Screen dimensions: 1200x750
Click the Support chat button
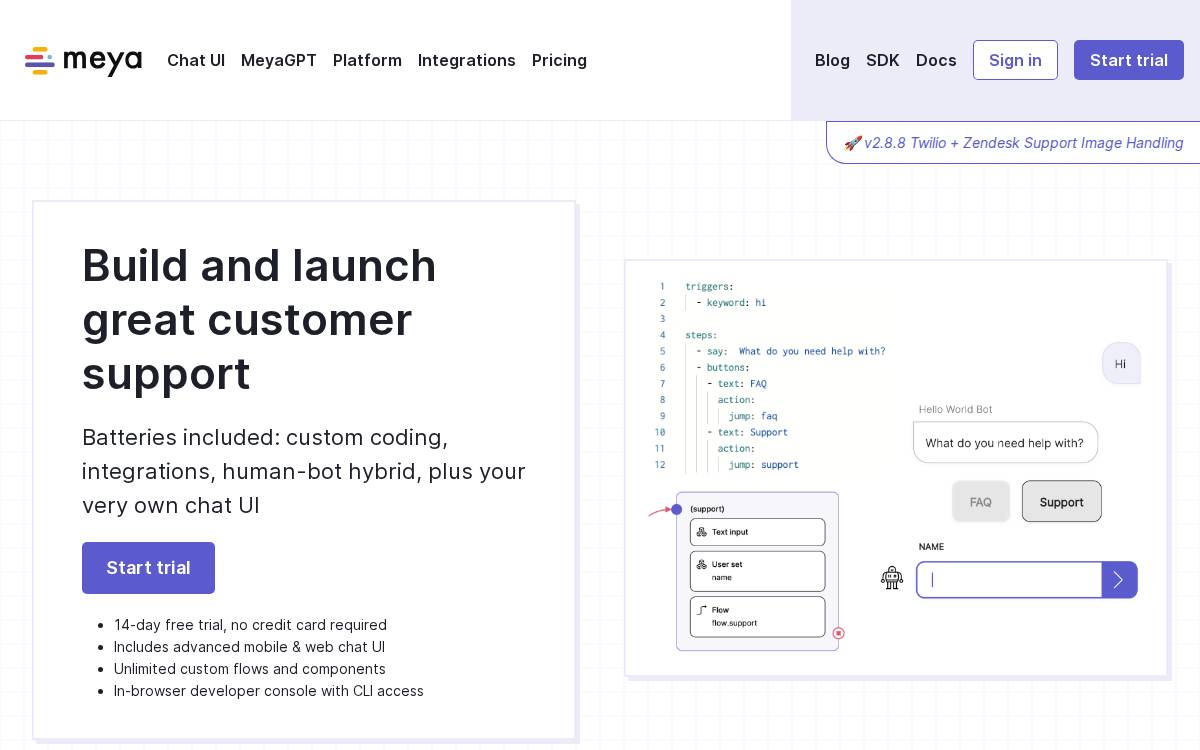pos(1061,502)
